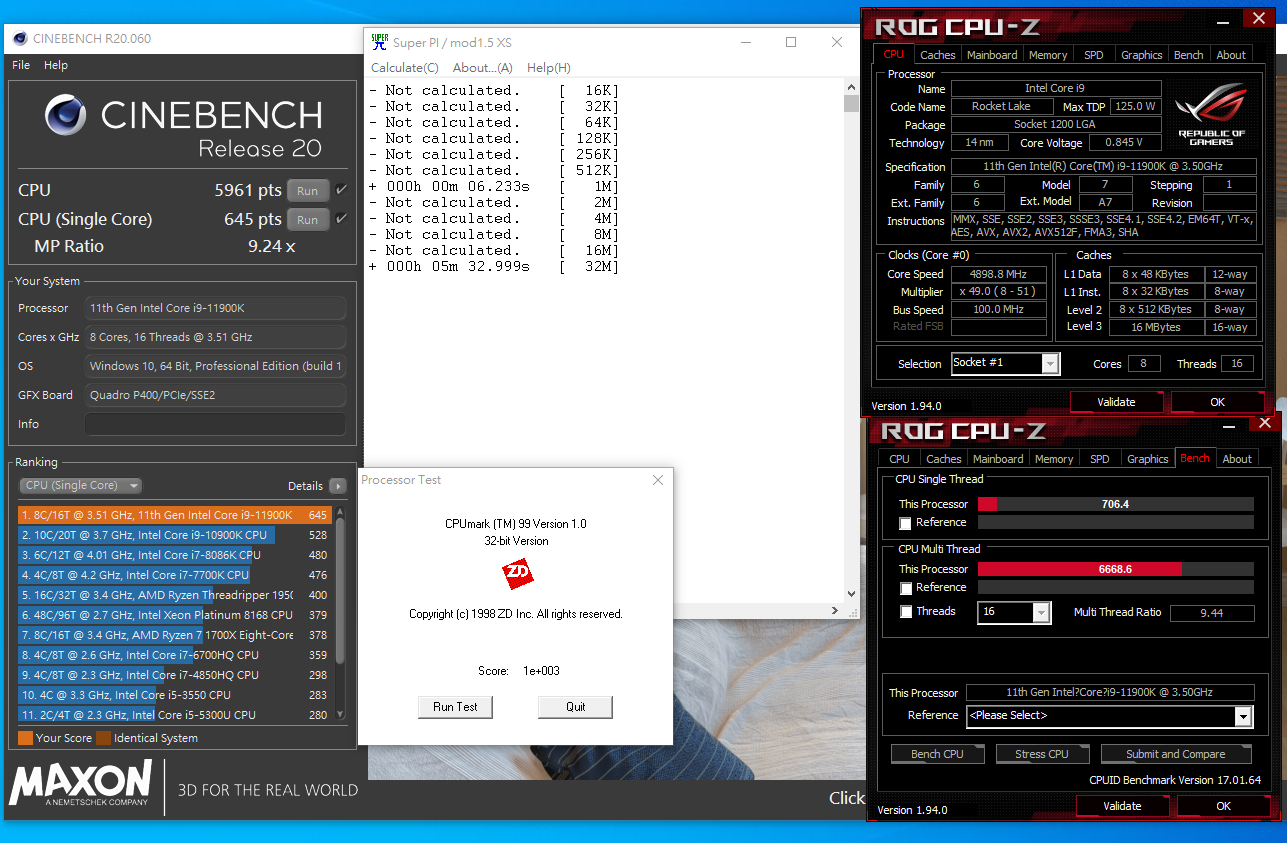Click the orange Your Score legend swatch
Image resolution: width=1287 pixels, height=843 pixels.
(25, 738)
